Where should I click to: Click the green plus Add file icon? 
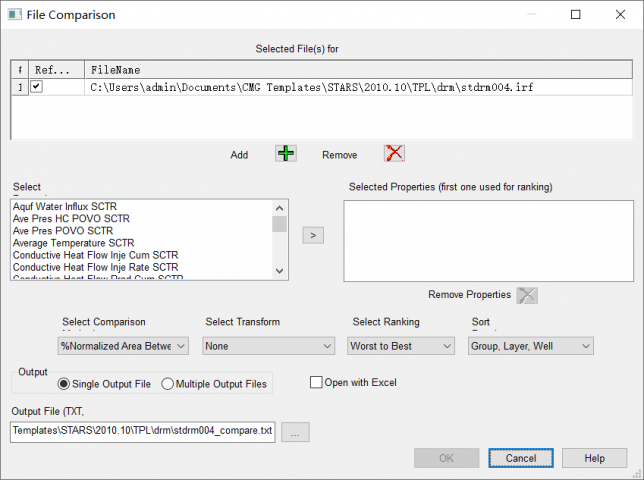click(x=286, y=154)
